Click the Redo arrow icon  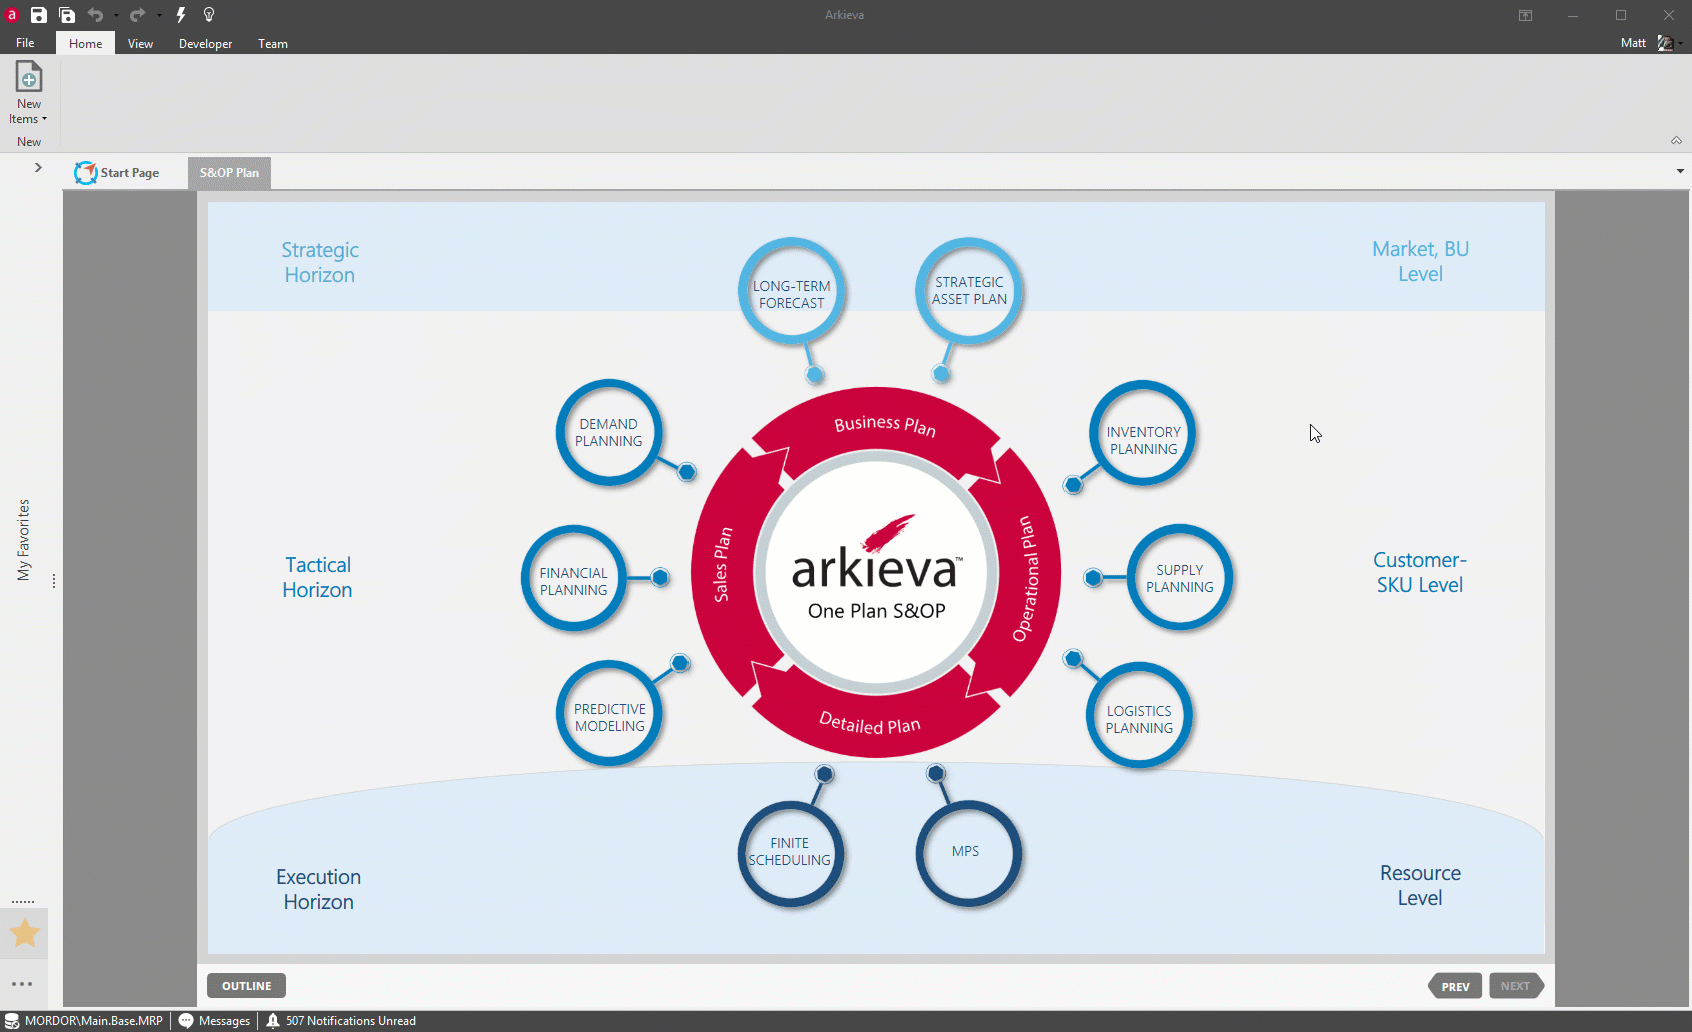point(138,15)
